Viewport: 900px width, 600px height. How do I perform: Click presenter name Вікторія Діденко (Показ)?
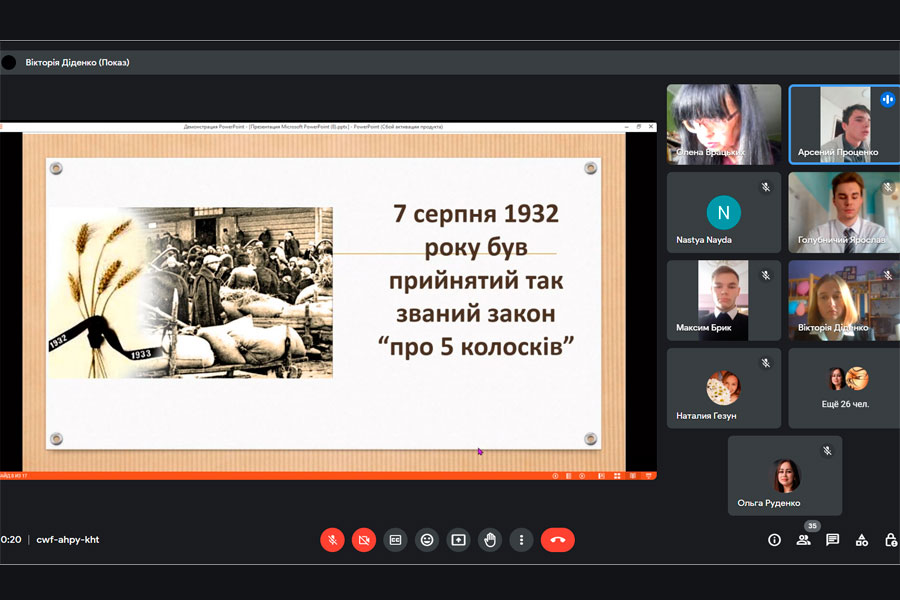77,62
